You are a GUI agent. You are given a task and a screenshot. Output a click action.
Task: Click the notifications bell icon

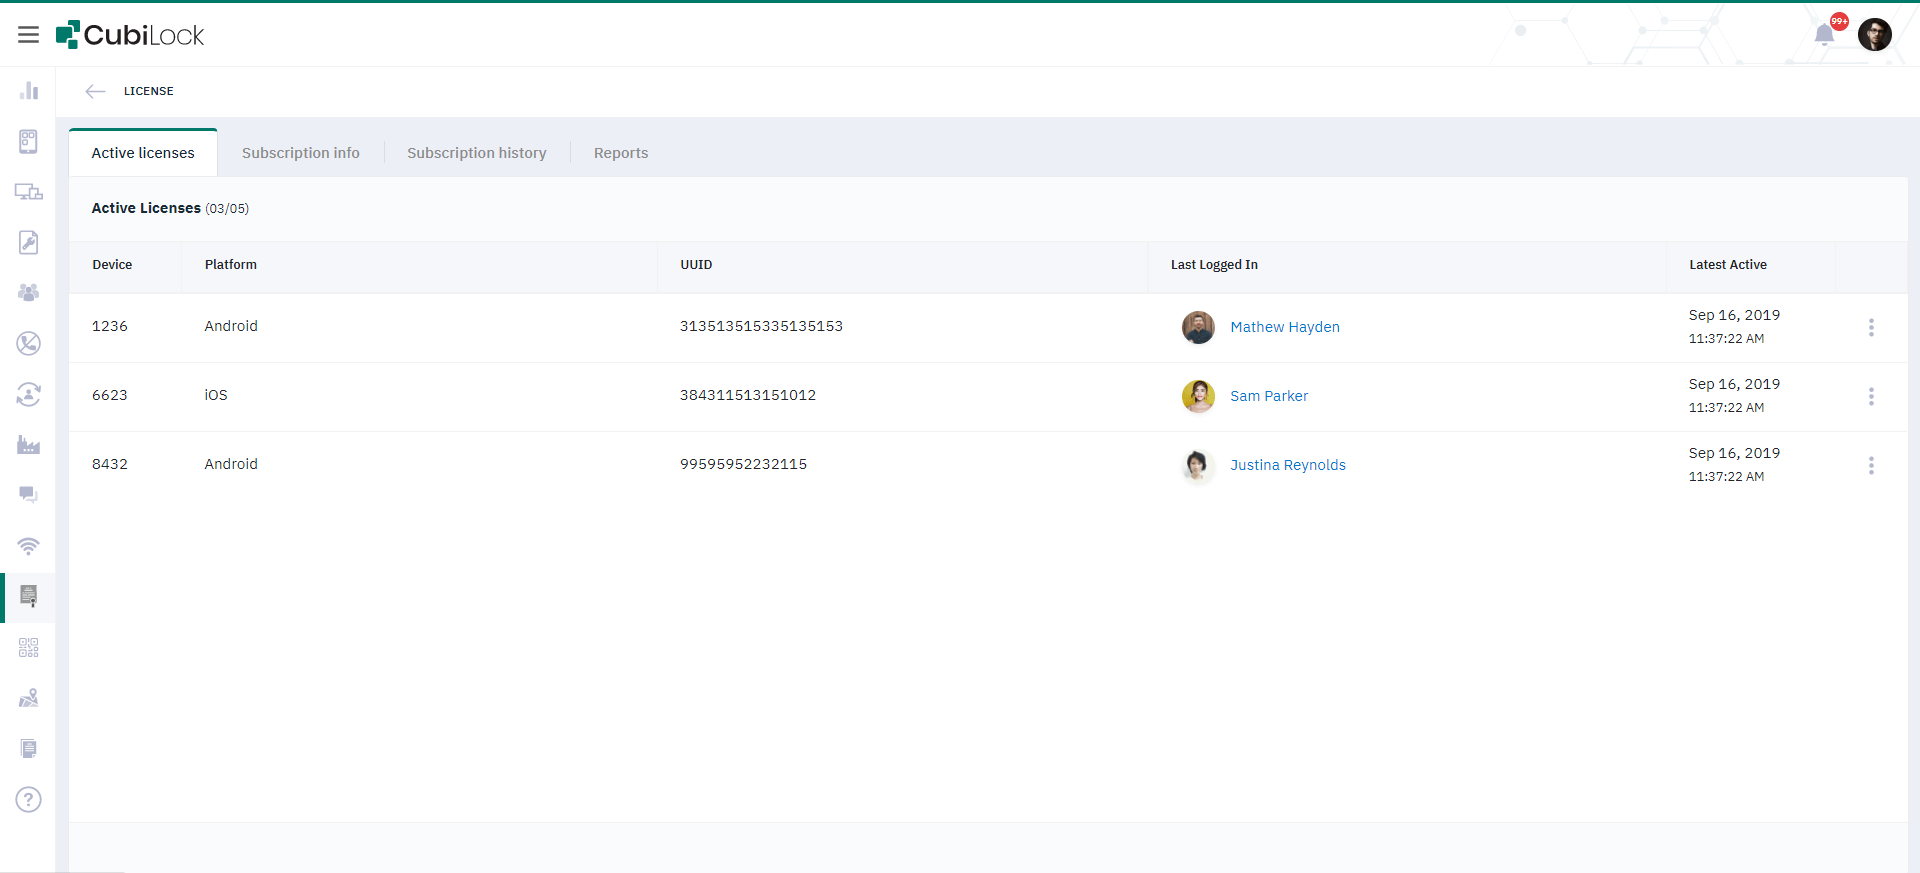click(1824, 35)
